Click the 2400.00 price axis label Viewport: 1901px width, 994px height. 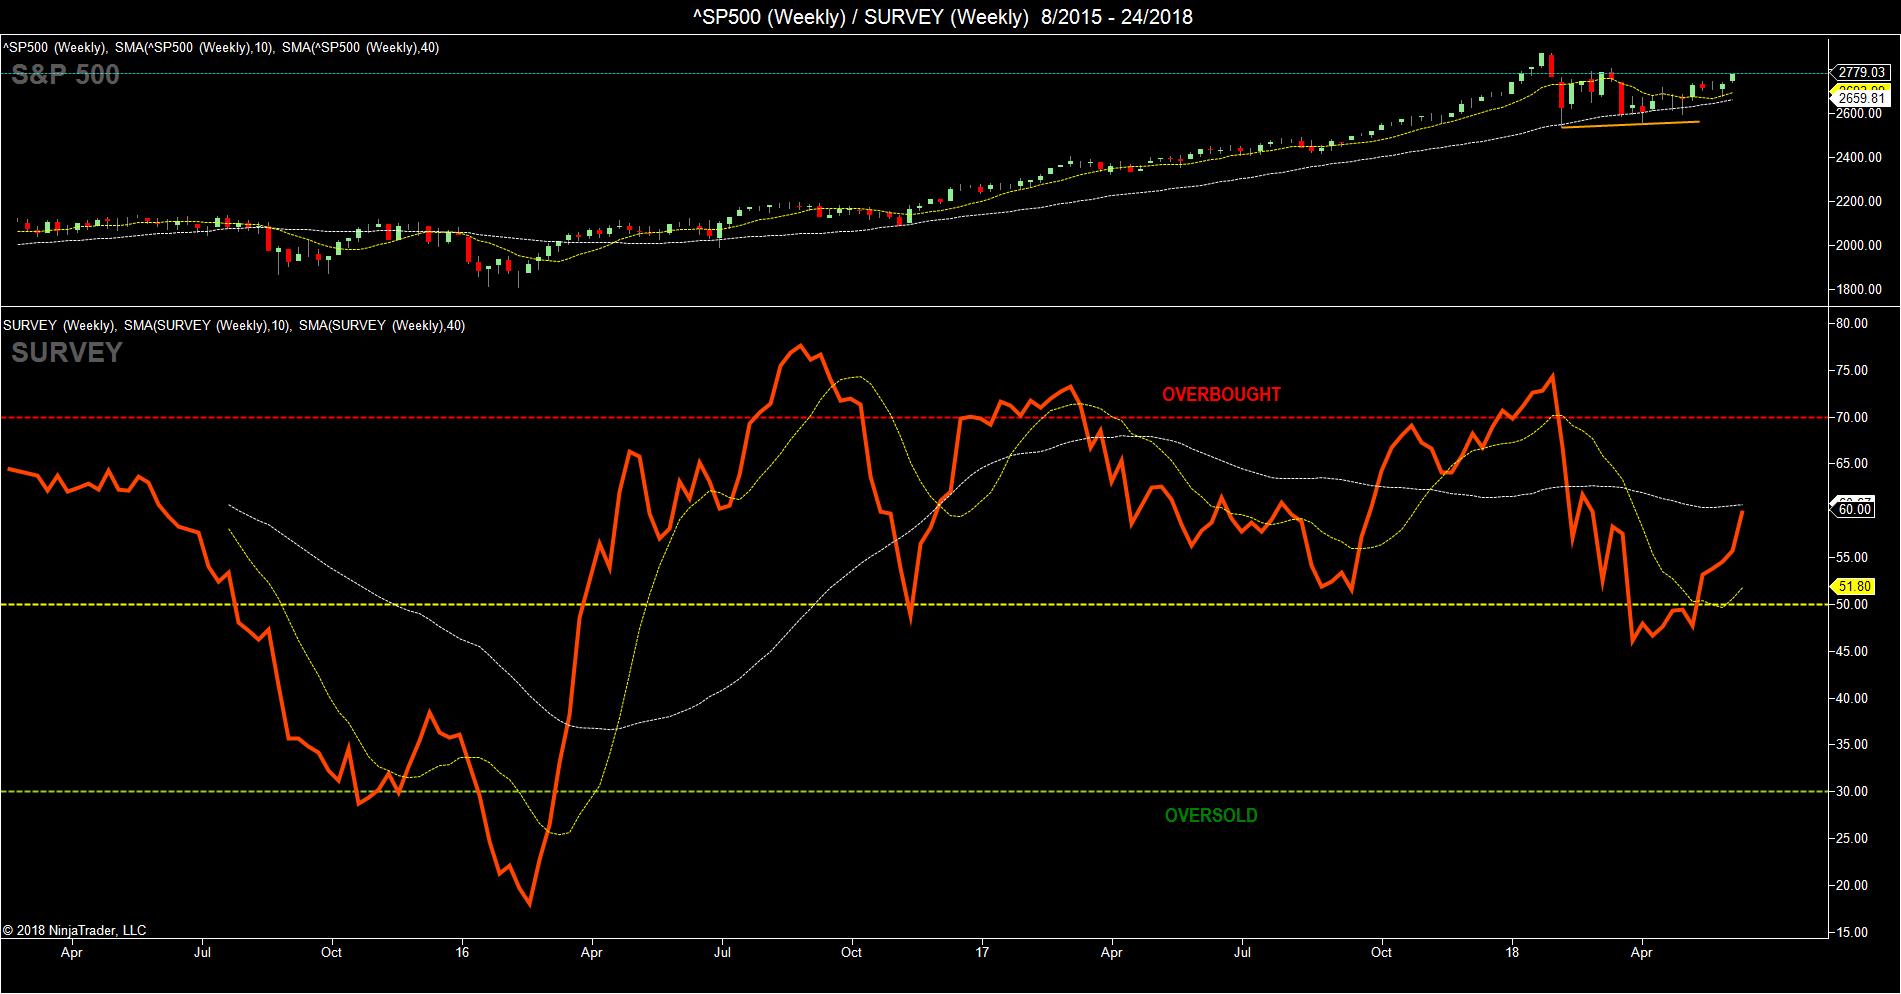(1860, 157)
